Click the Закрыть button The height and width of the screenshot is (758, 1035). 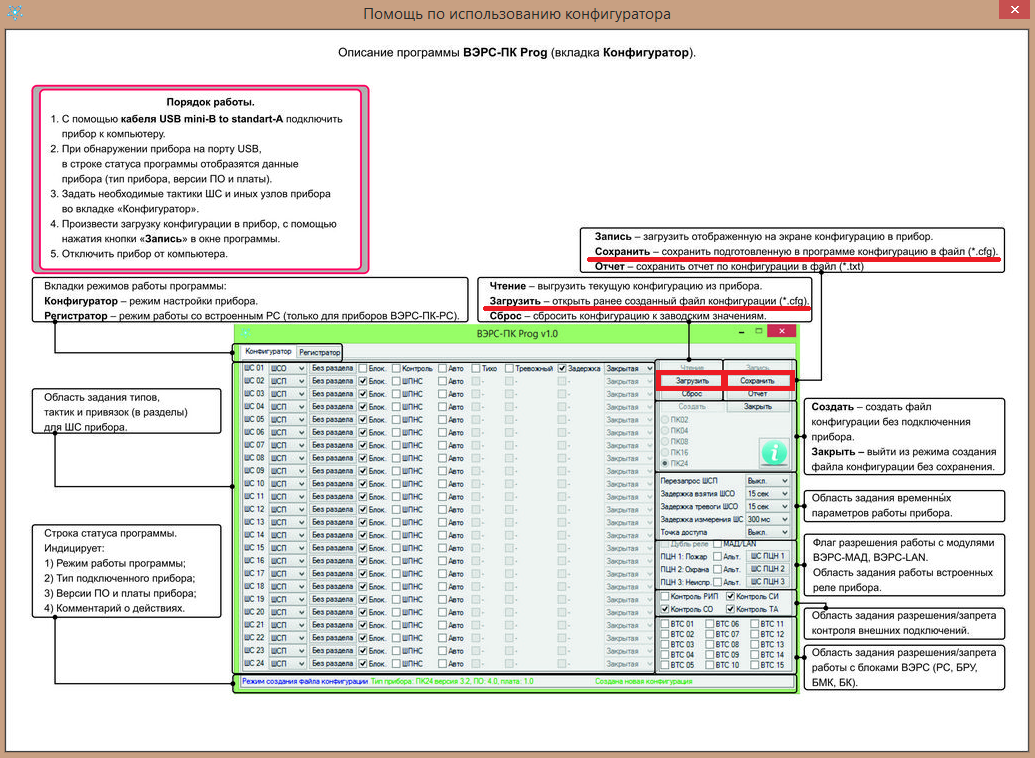[757, 407]
